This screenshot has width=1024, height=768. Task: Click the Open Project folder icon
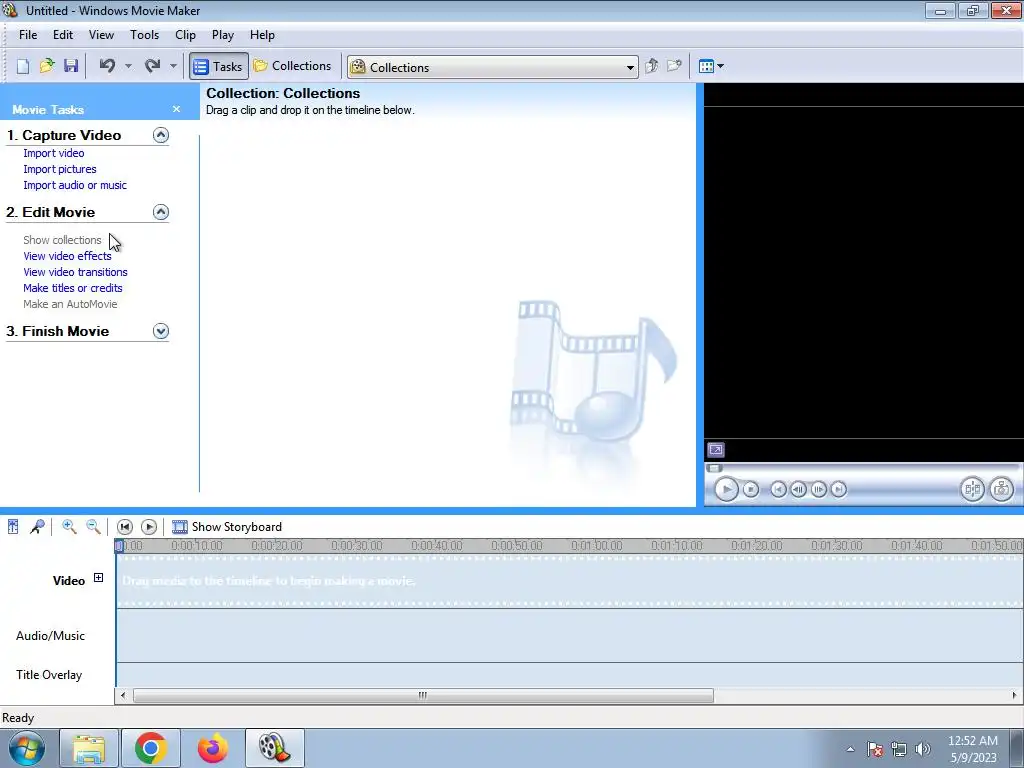pyautogui.click(x=46, y=66)
